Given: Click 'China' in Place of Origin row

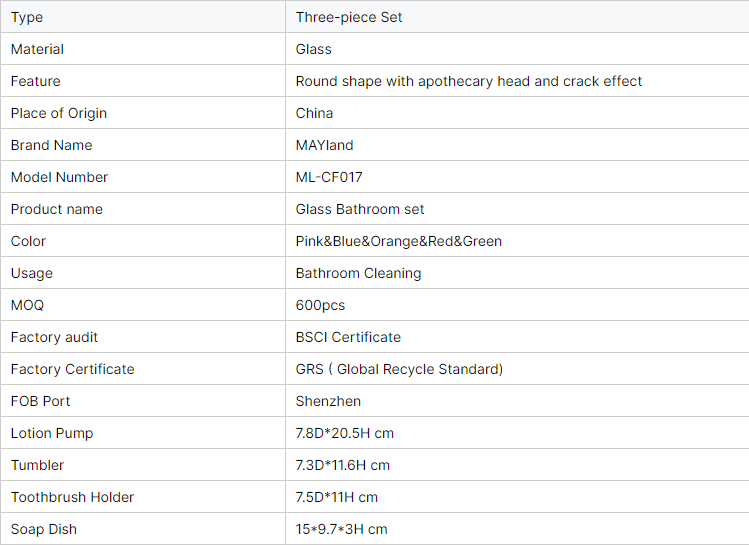Looking at the screenshot, I should pos(315,113).
